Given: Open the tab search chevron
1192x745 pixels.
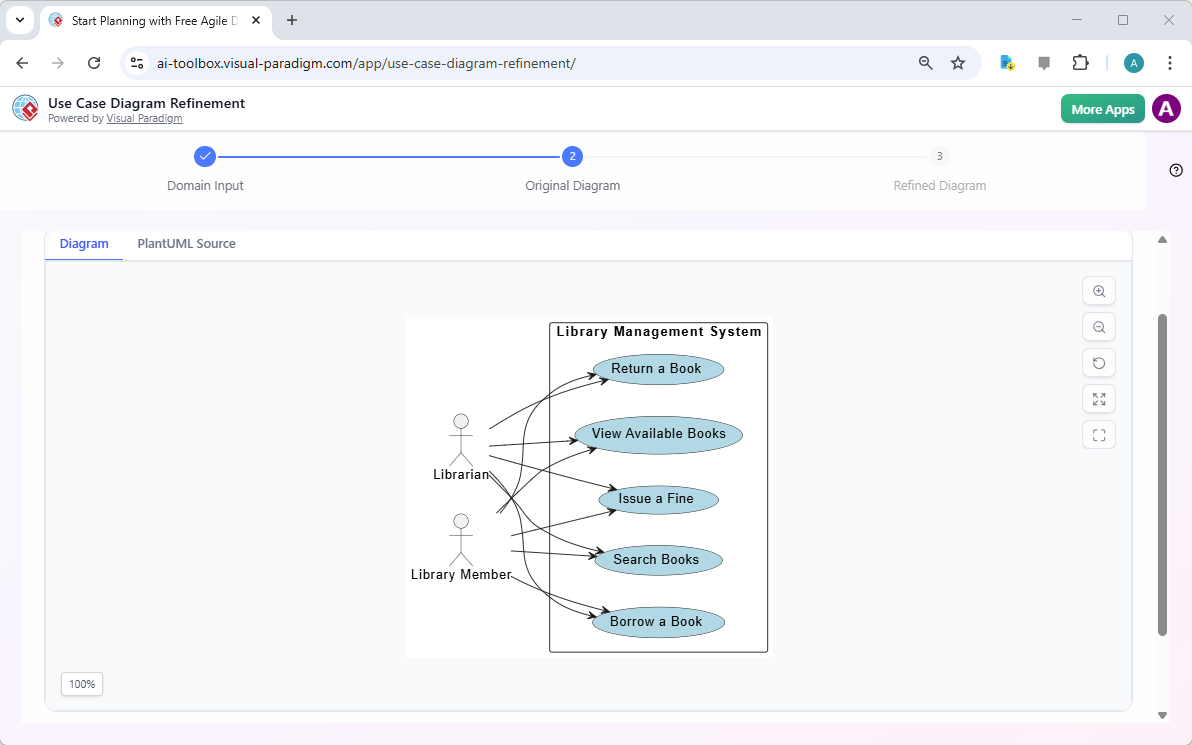Looking at the screenshot, I should pos(20,20).
